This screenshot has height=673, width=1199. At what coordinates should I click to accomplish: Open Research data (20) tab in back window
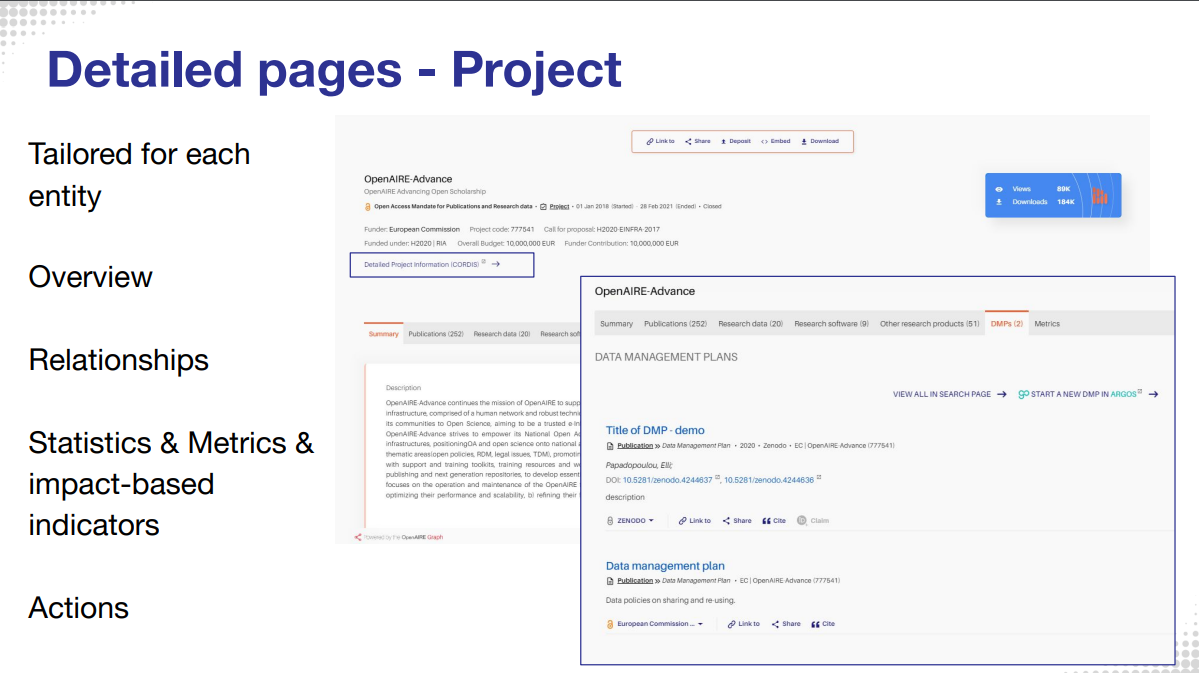click(502, 334)
